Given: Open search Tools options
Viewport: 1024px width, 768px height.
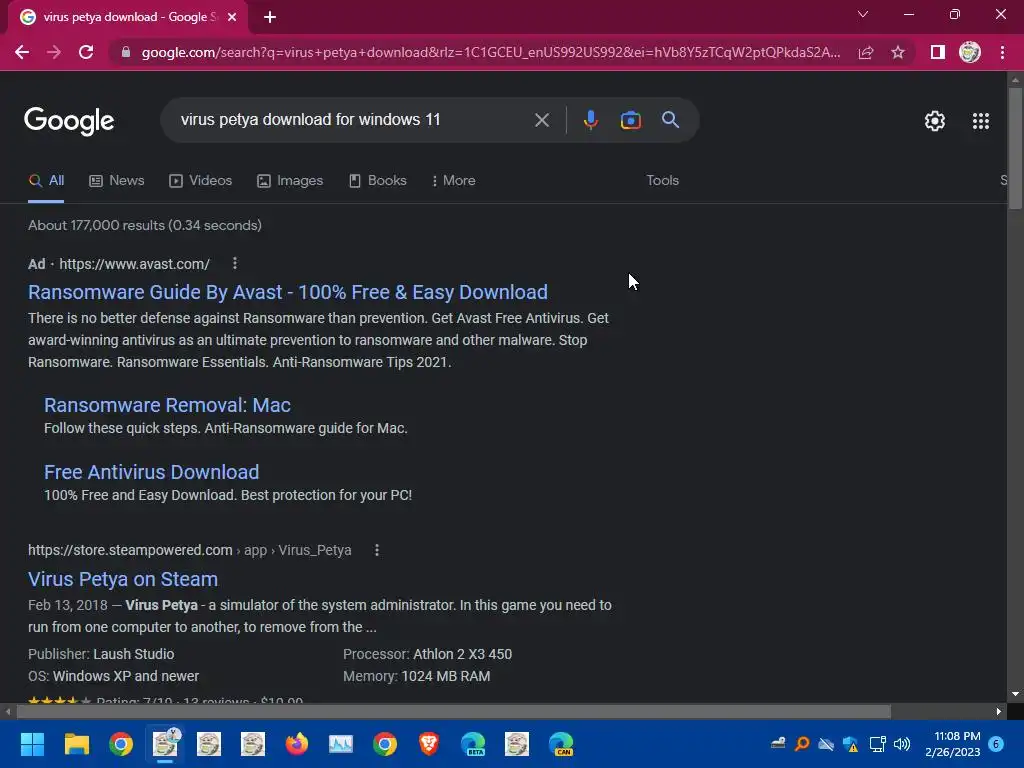Looking at the screenshot, I should (662, 181).
